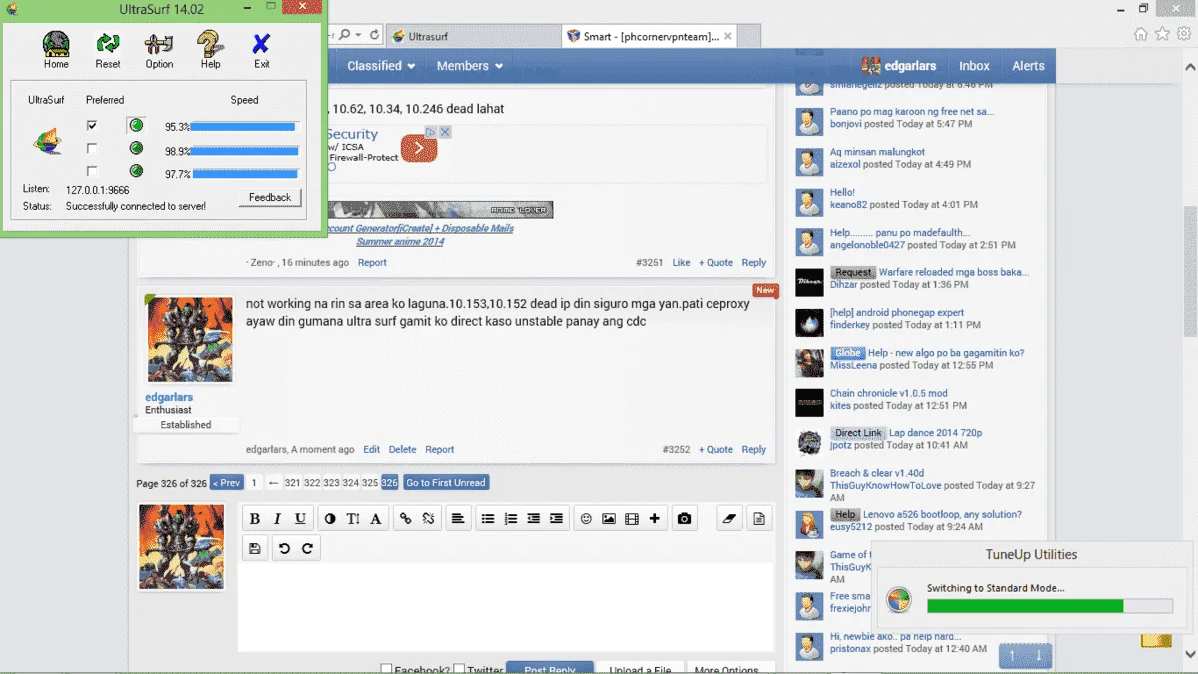Undo last edit in reply editor

tap(284, 548)
